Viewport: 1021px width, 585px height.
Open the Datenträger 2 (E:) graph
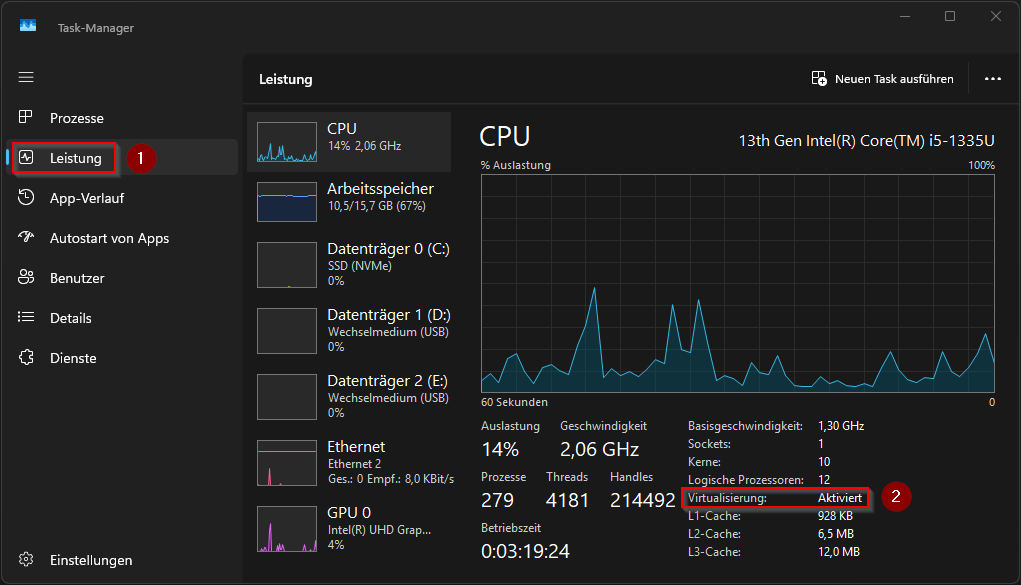click(x=287, y=397)
